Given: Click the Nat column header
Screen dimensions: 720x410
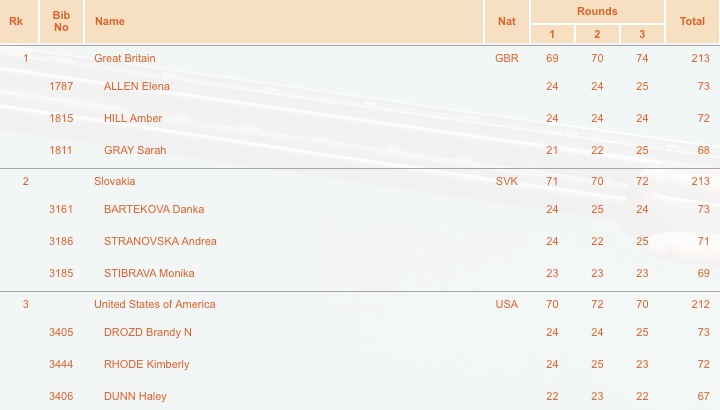Looking at the screenshot, I should [x=507, y=21].
